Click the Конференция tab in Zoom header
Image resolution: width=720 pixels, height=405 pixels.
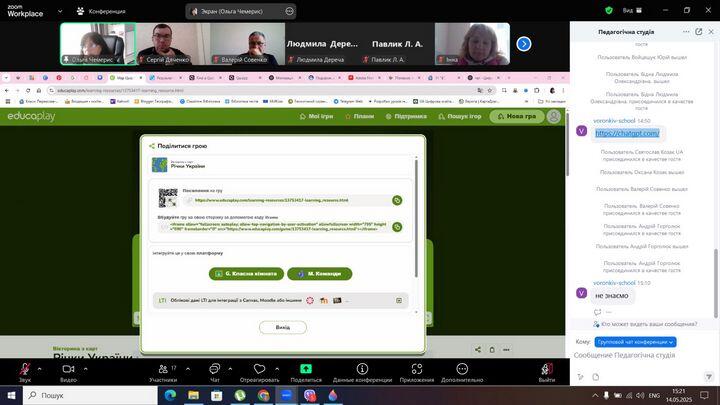tap(101, 11)
